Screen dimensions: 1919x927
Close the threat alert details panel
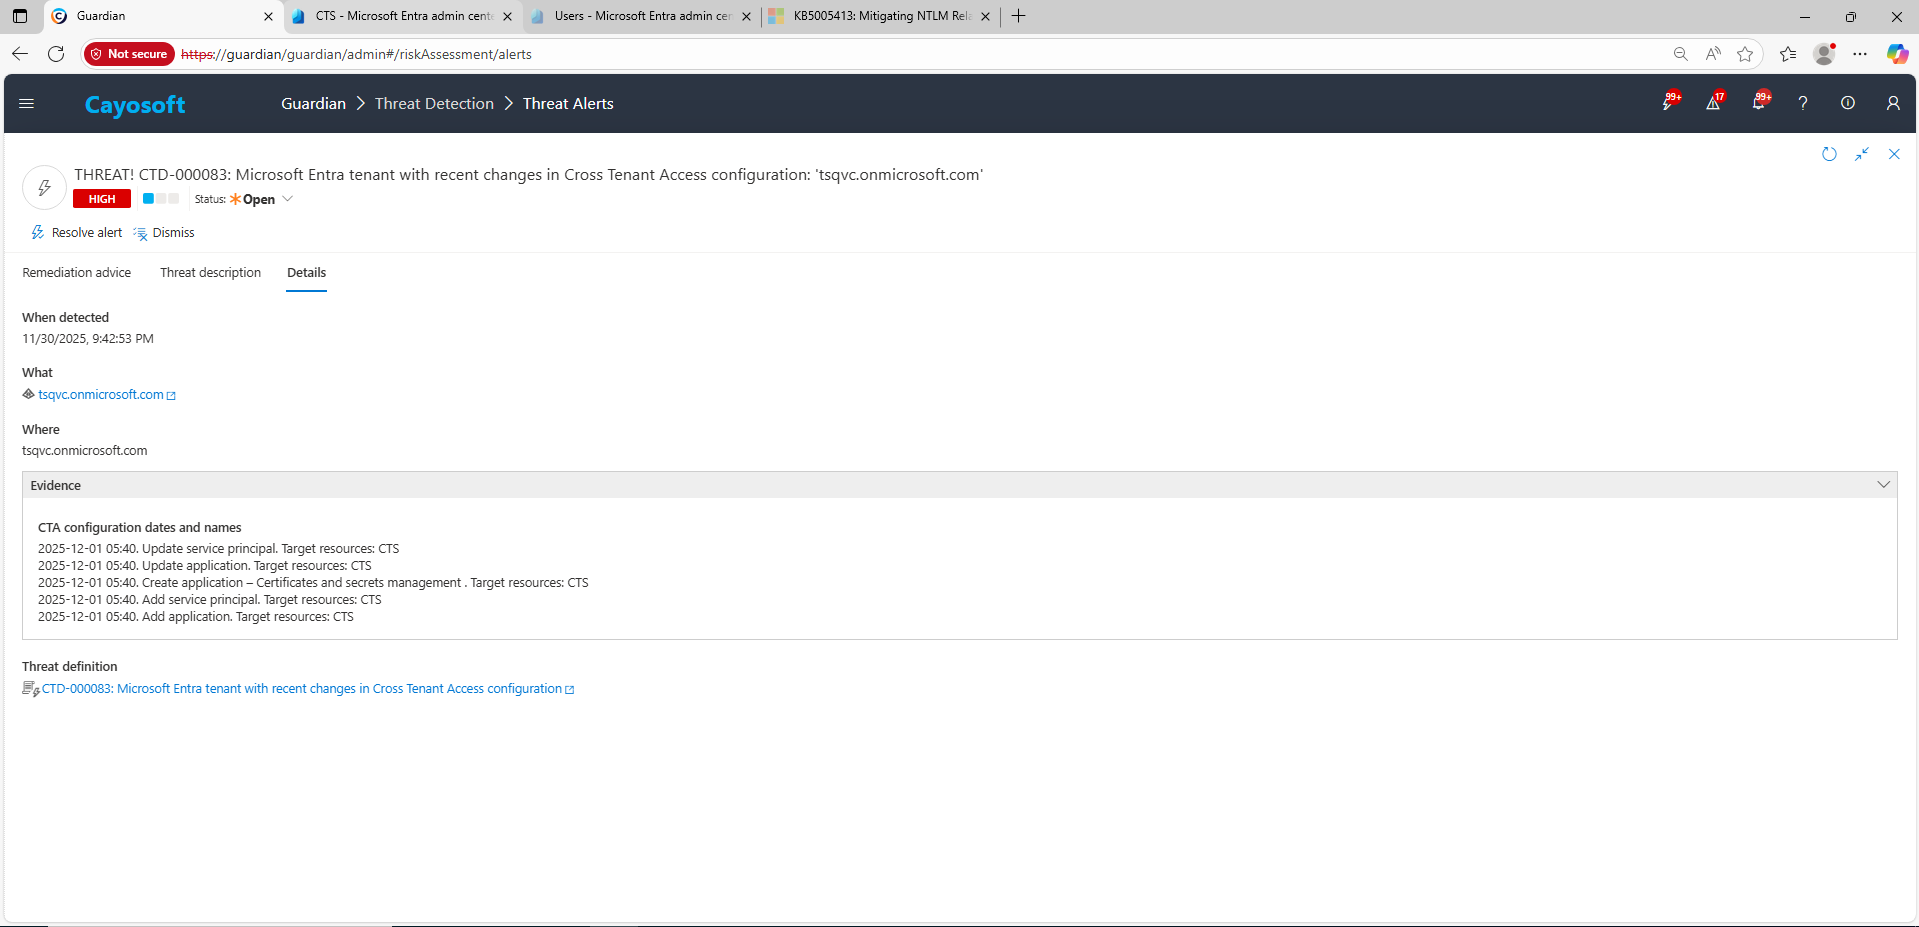pos(1894,154)
